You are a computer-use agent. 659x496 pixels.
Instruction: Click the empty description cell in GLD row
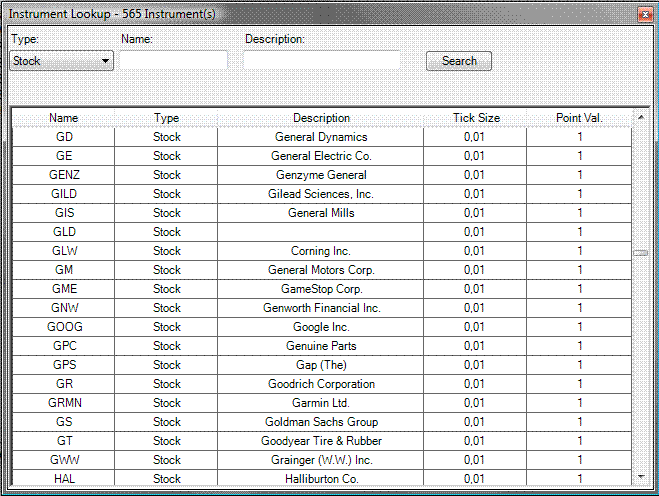pos(321,232)
